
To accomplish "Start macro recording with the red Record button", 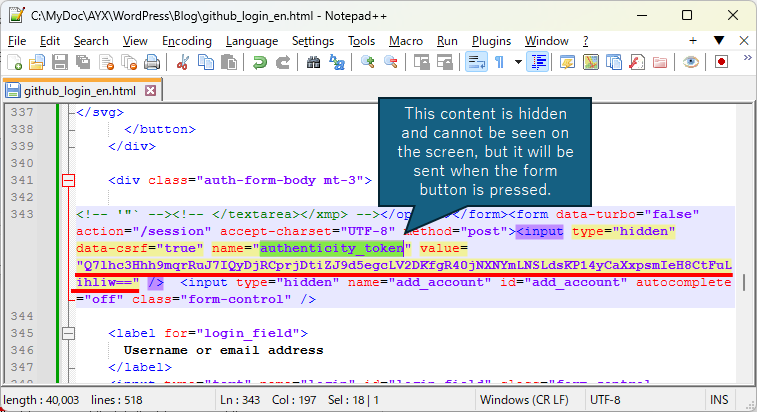I will click(x=722, y=62).
